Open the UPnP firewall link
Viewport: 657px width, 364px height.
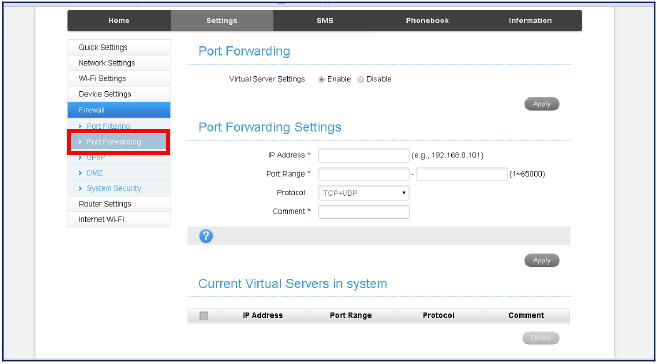tap(96, 158)
